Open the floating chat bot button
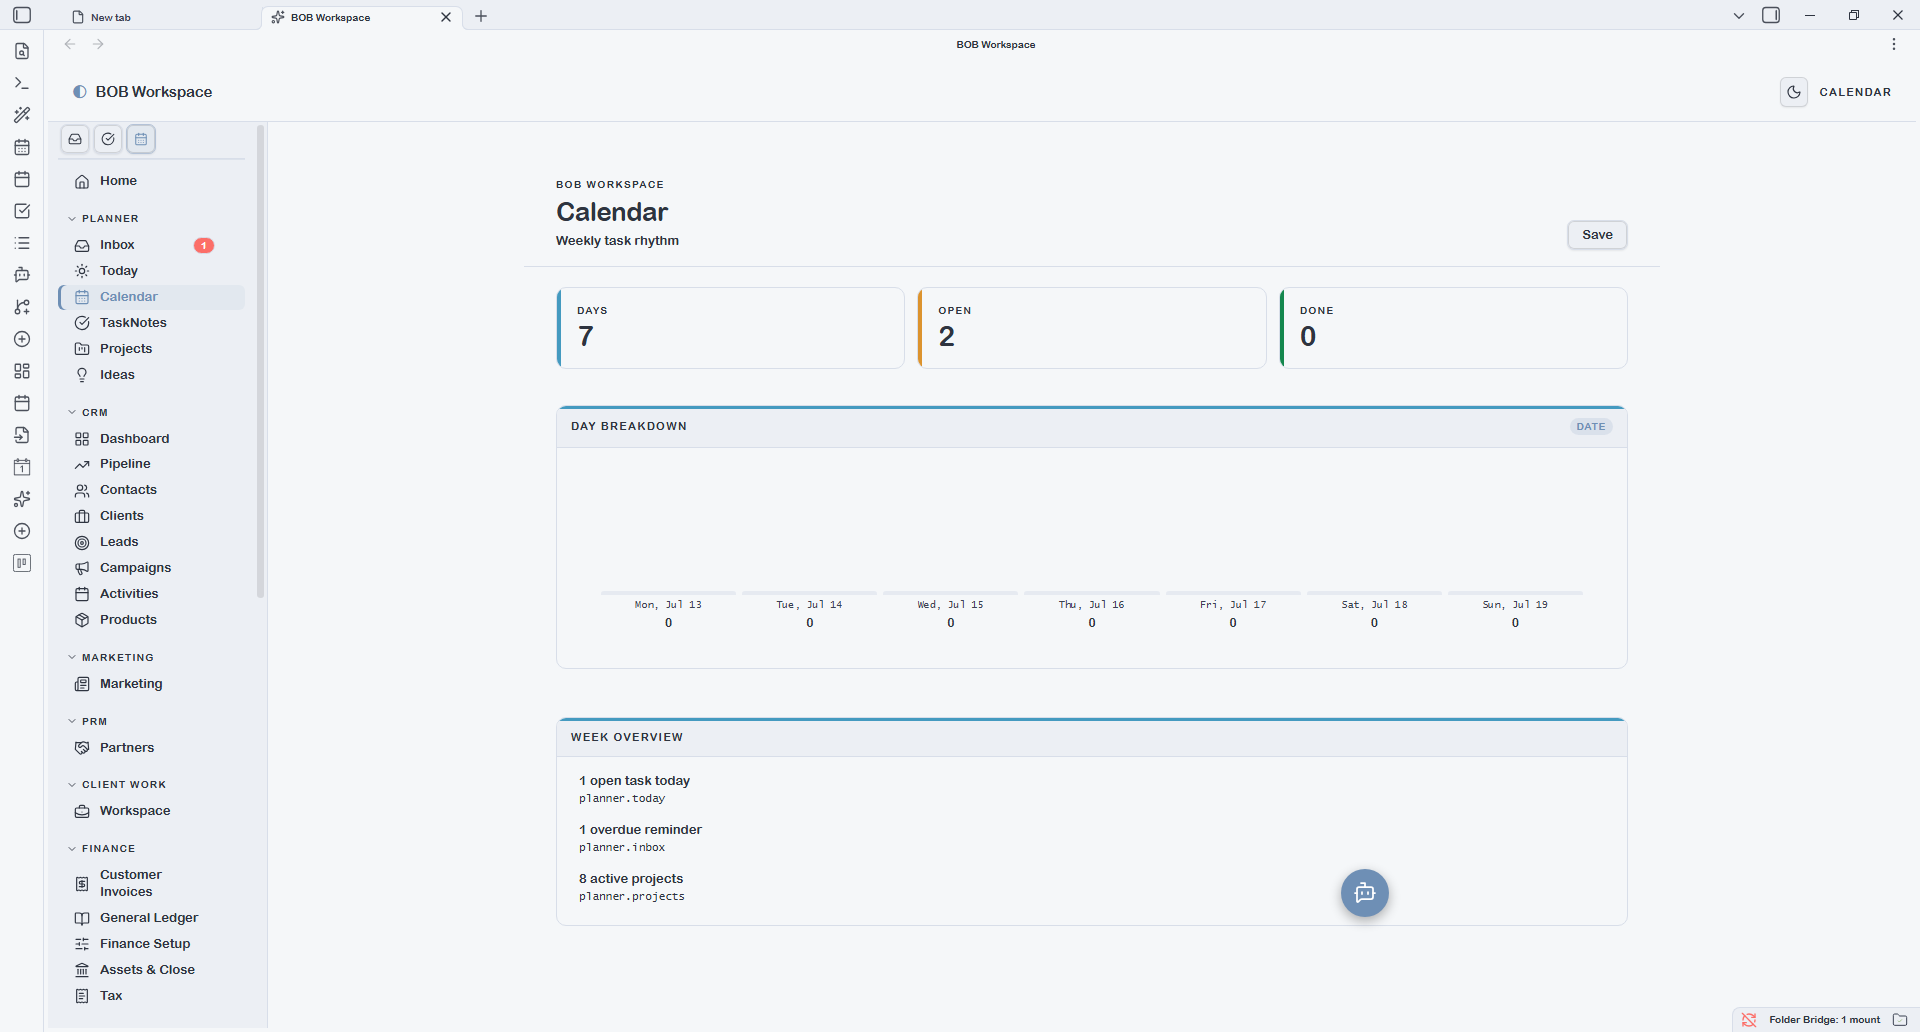Screen dimensions: 1920x1032 (1365, 893)
